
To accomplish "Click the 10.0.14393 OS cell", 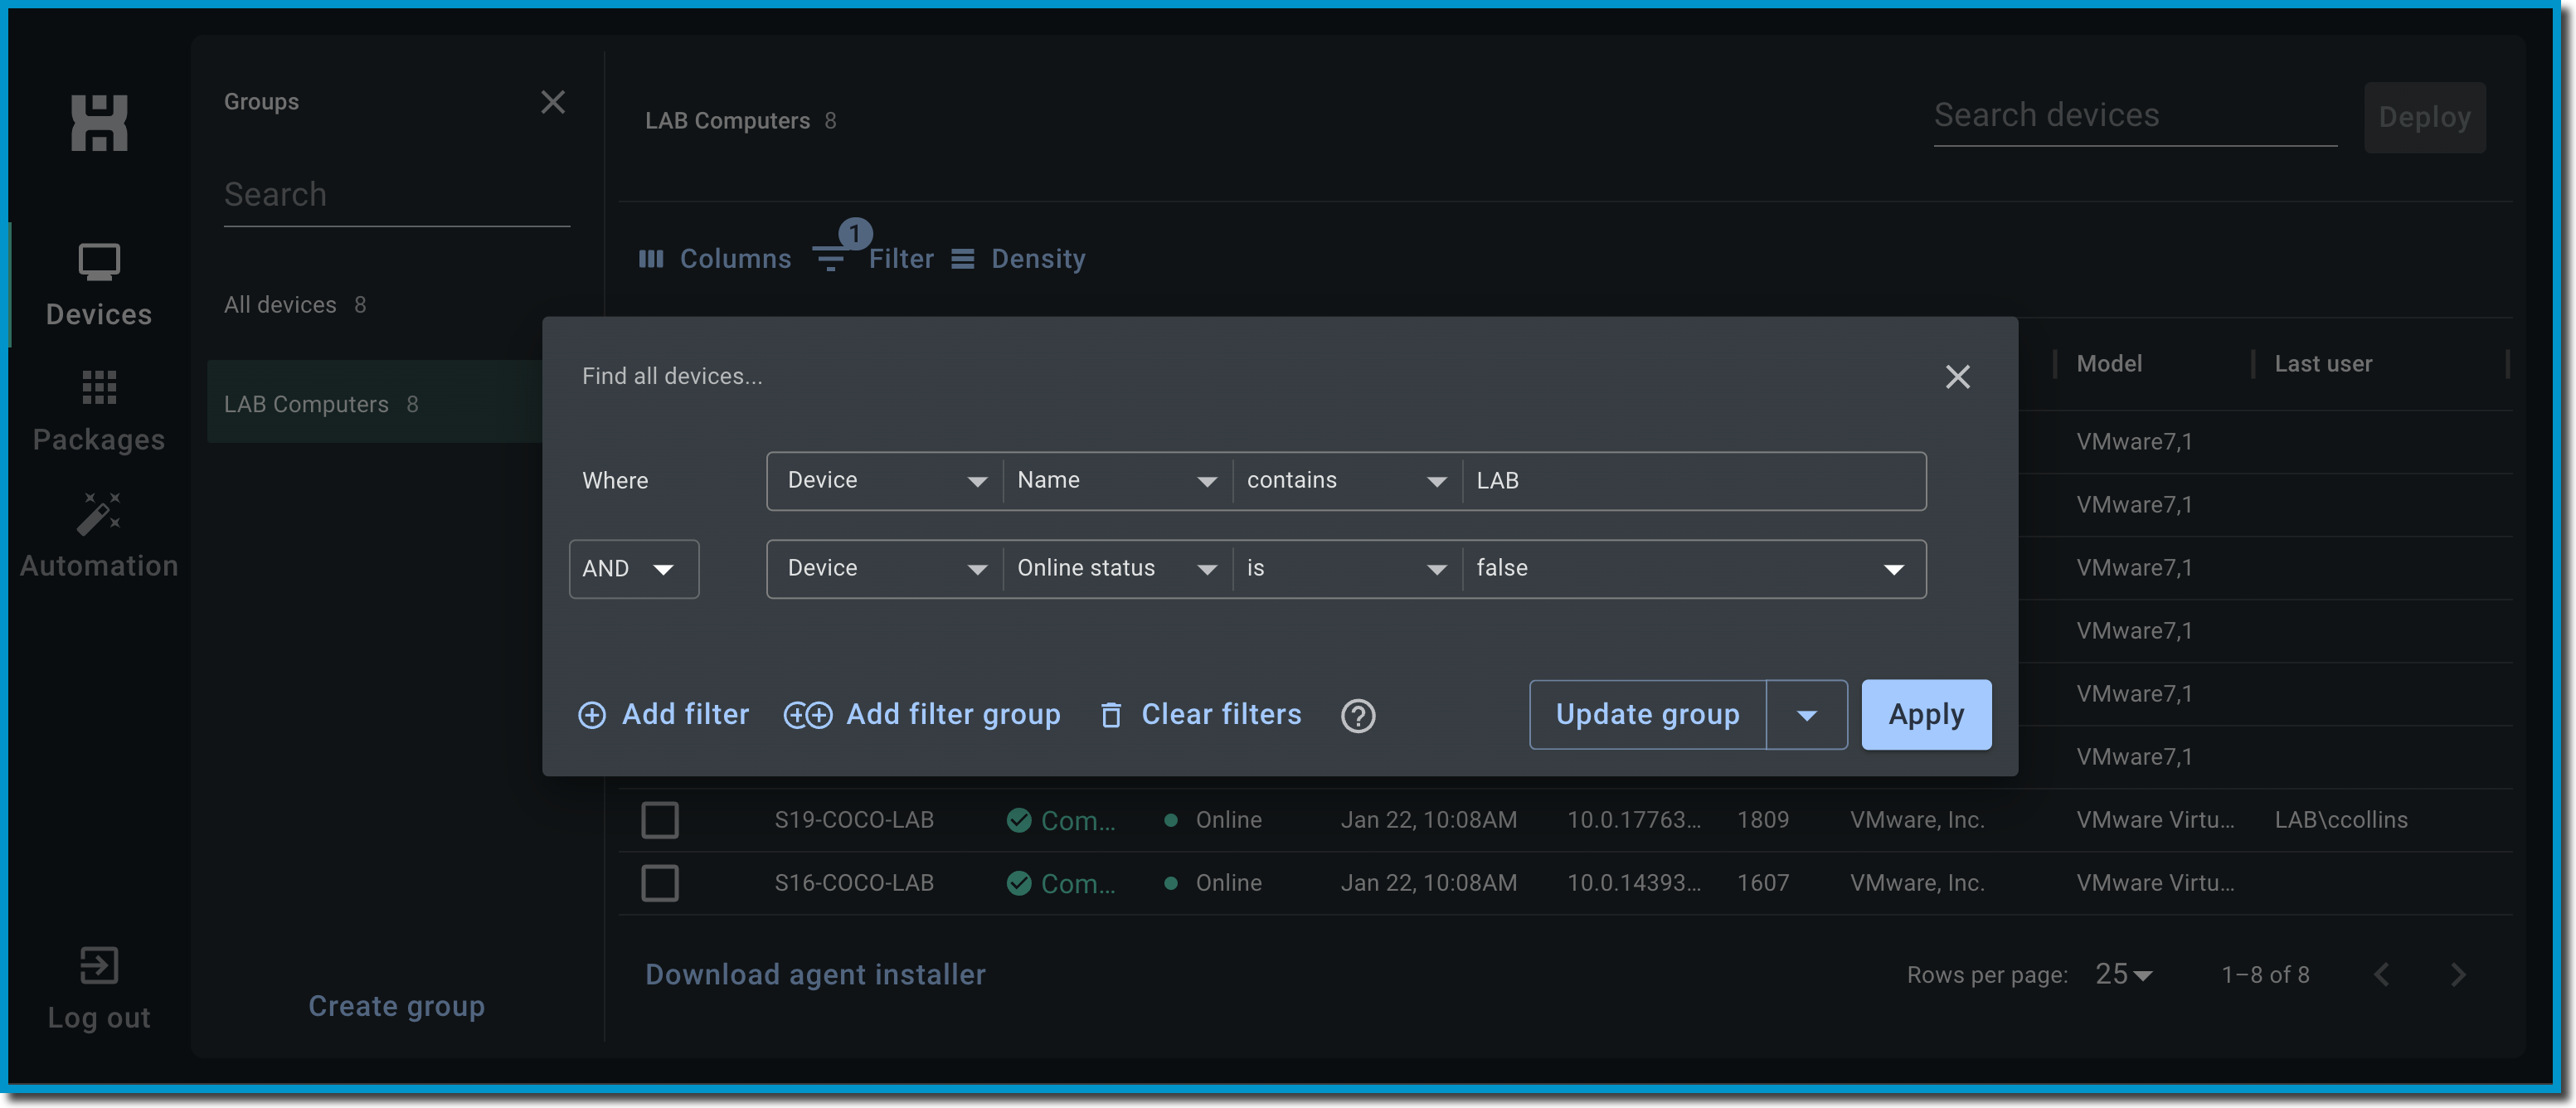I will point(1634,883).
